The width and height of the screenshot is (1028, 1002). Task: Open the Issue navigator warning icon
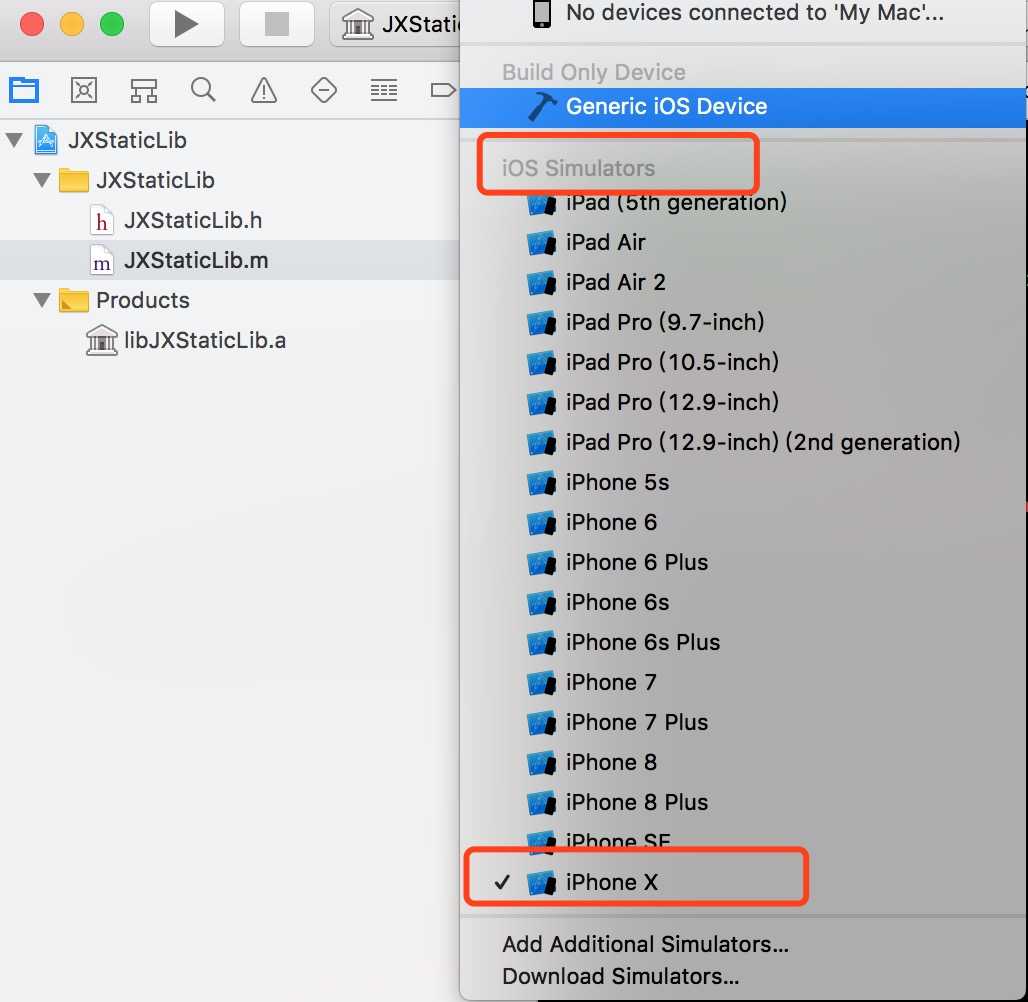pos(264,90)
